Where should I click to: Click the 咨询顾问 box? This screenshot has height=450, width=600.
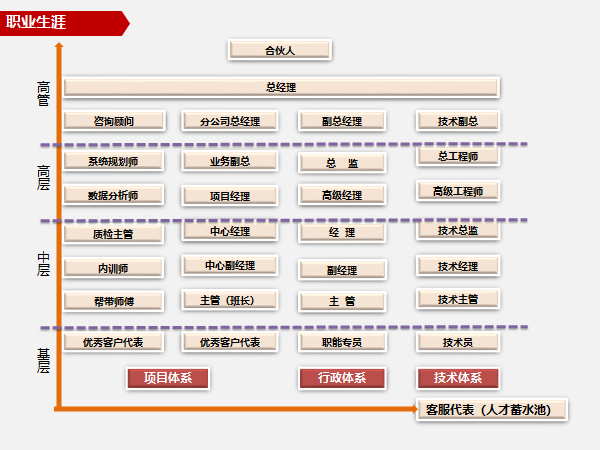tap(113, 121)
